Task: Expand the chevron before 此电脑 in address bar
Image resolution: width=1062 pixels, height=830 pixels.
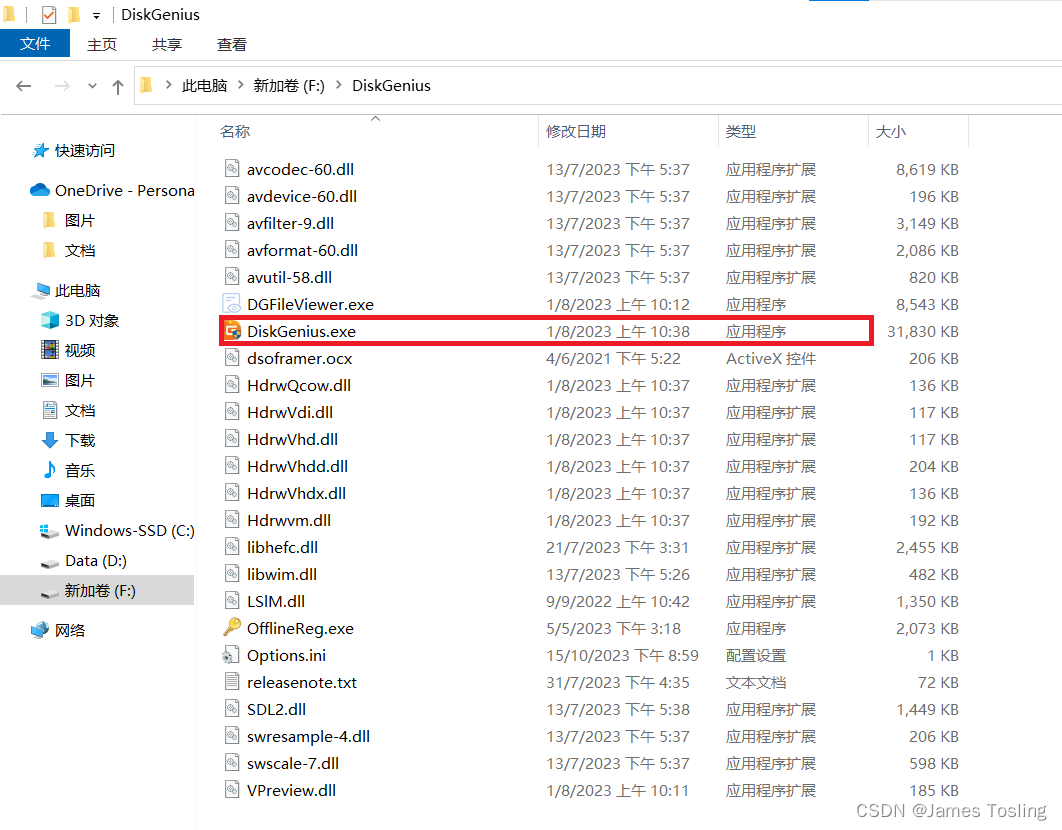Action: tap(169, 85)
